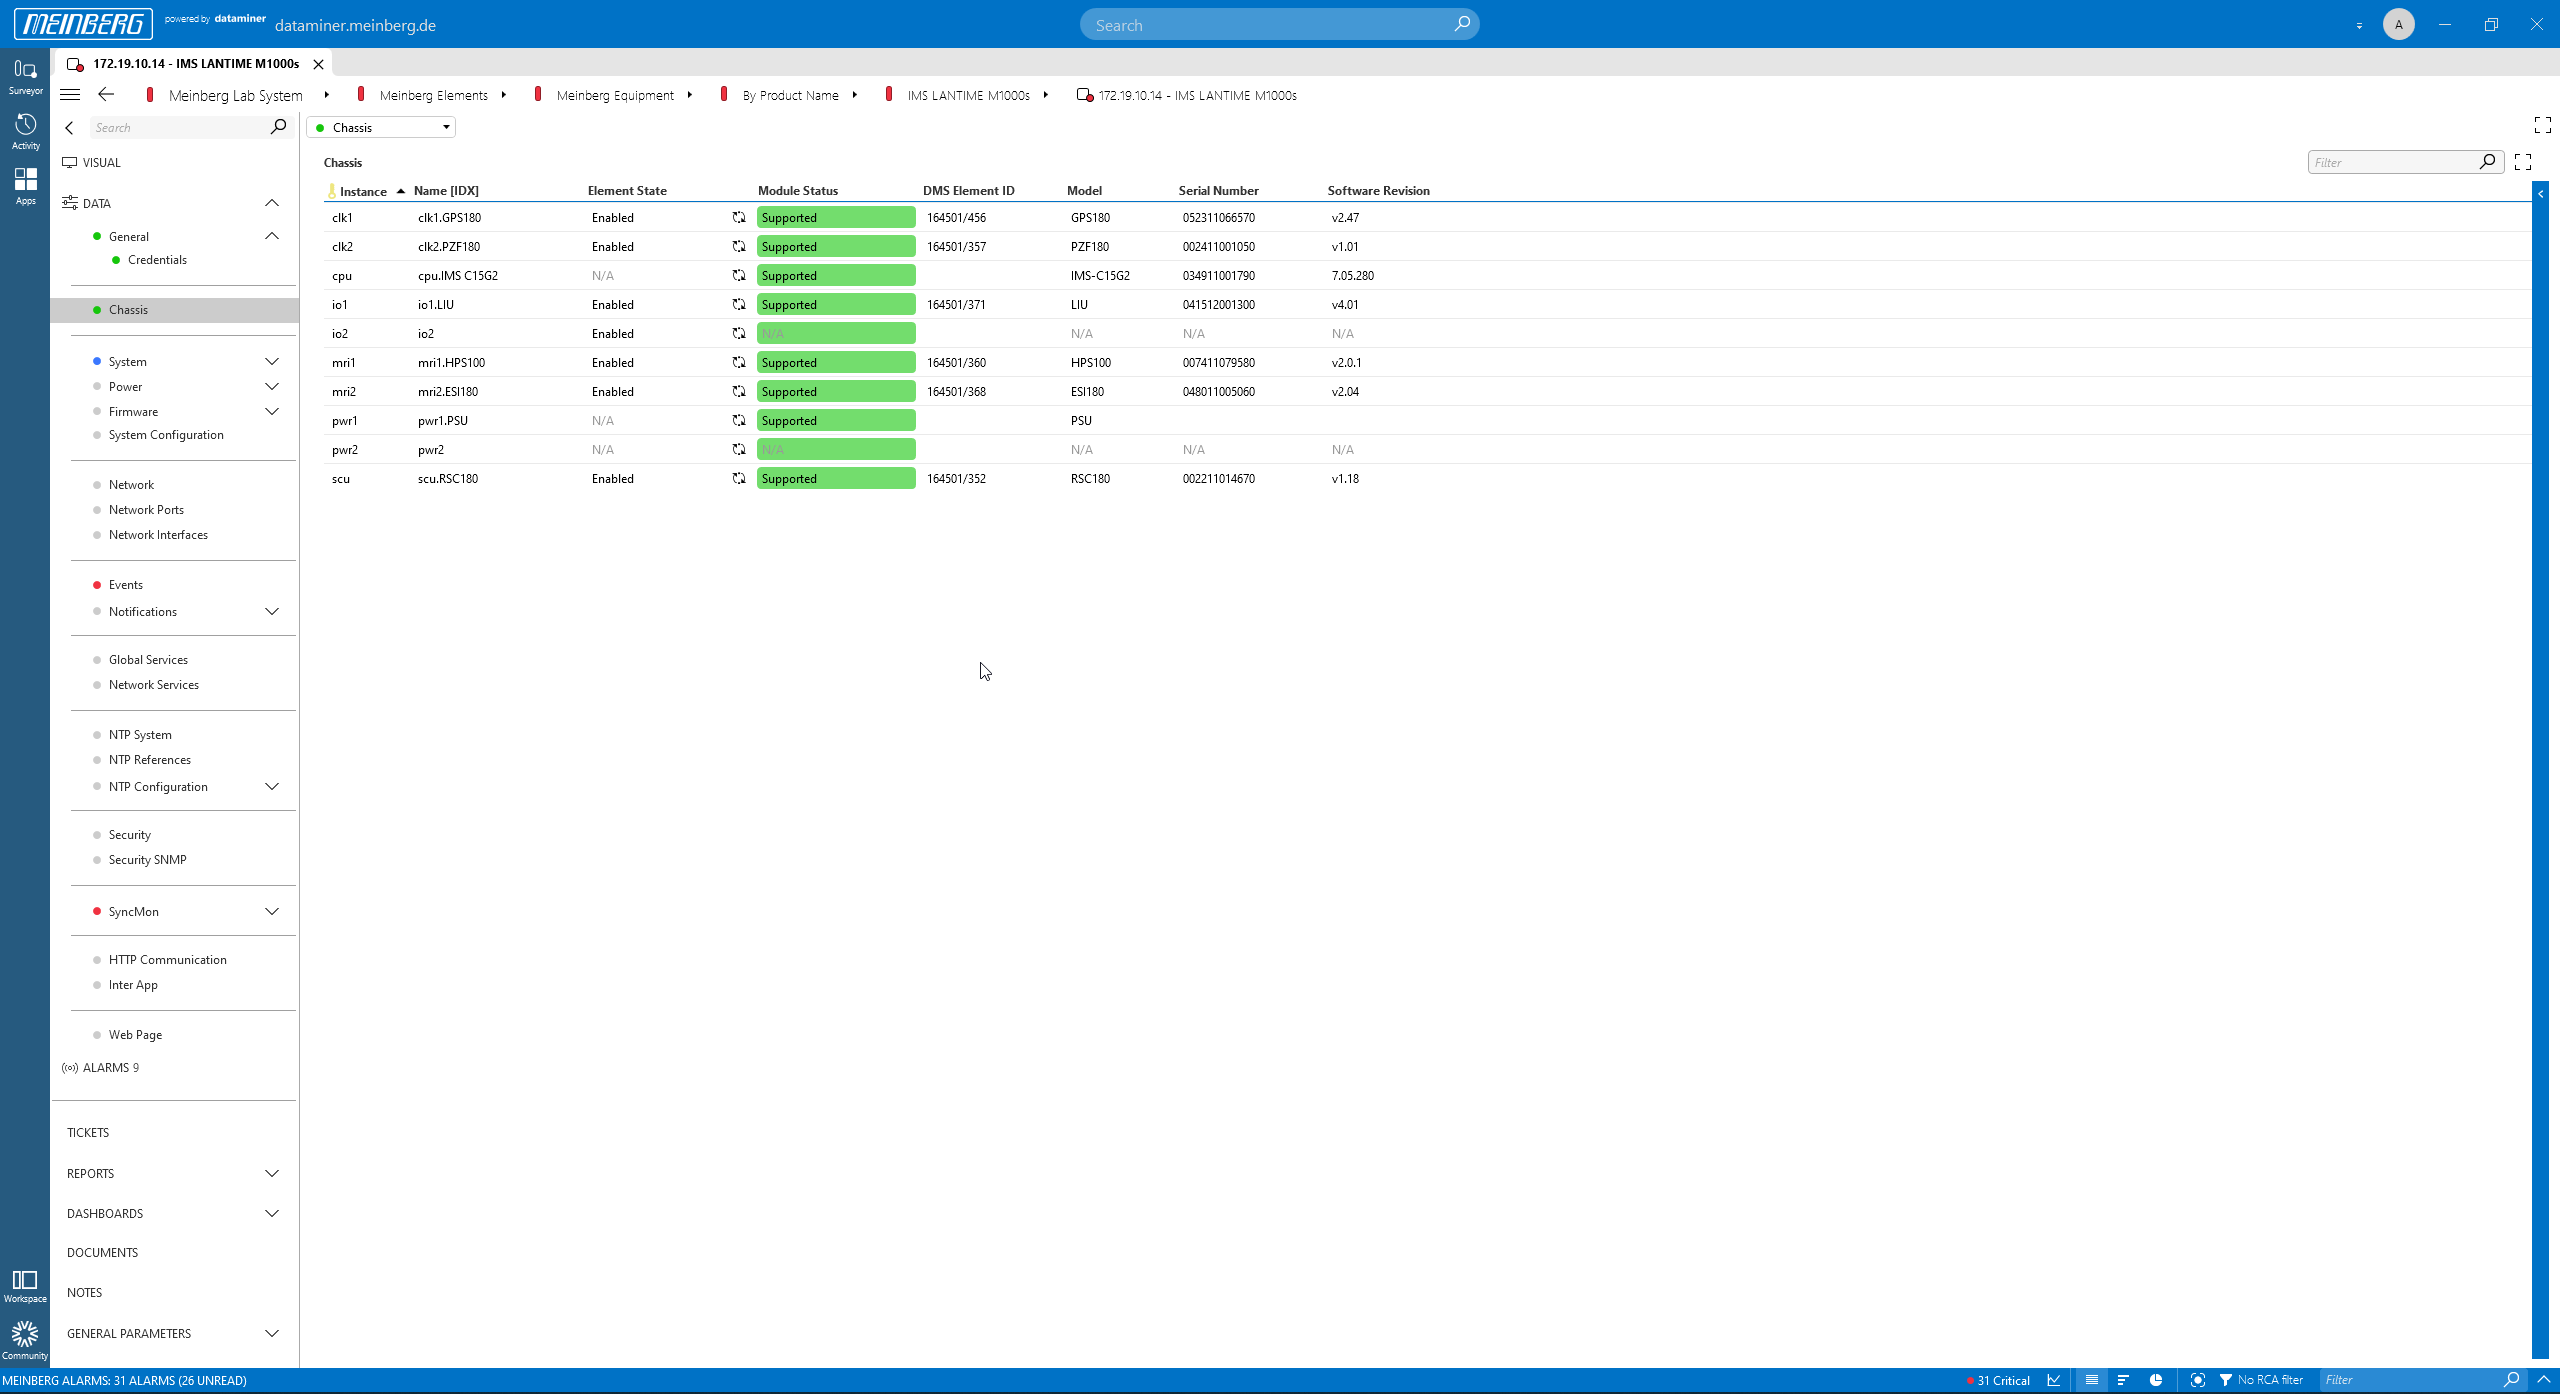Collapse the General tree node
This screenshot has width=2560, height=1394.
[271, 236]
